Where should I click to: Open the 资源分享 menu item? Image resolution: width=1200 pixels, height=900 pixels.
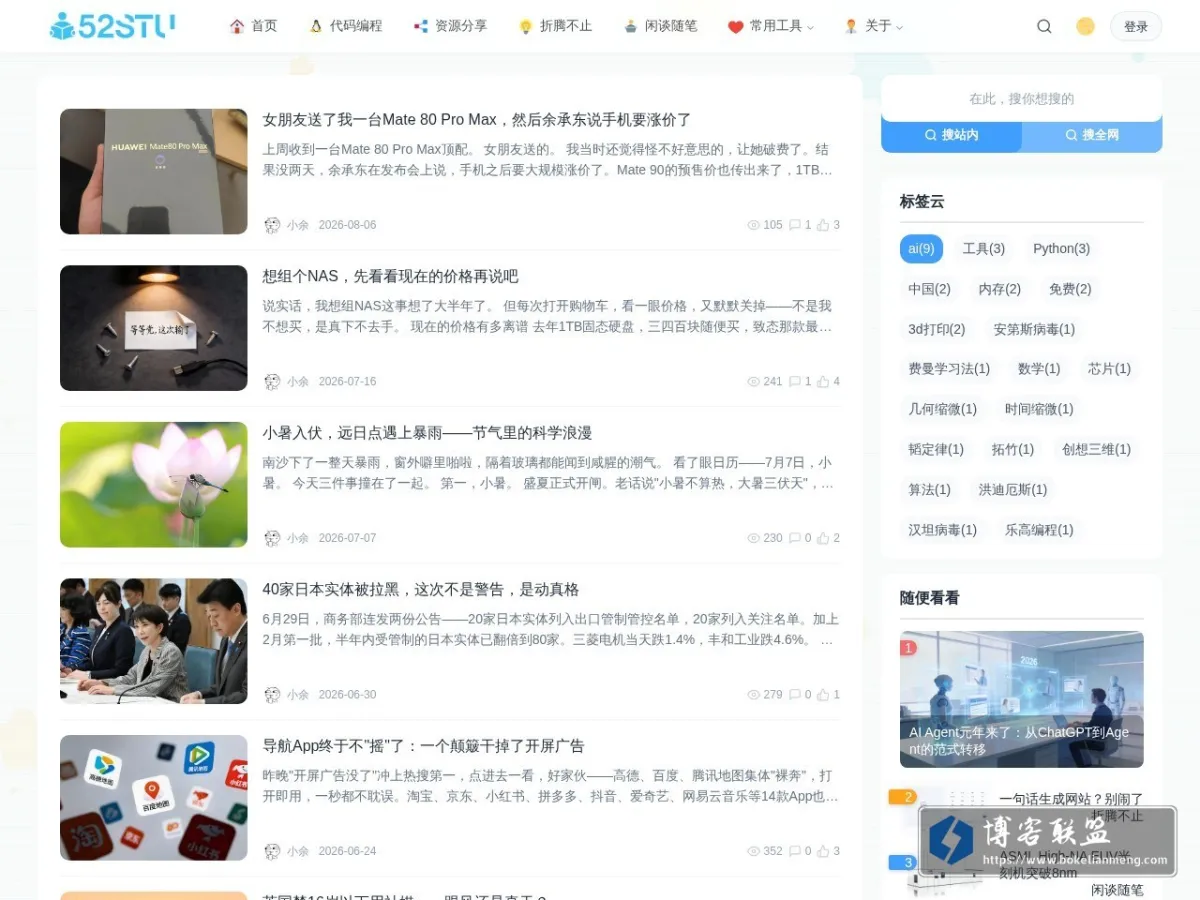(x=450, y=26)
